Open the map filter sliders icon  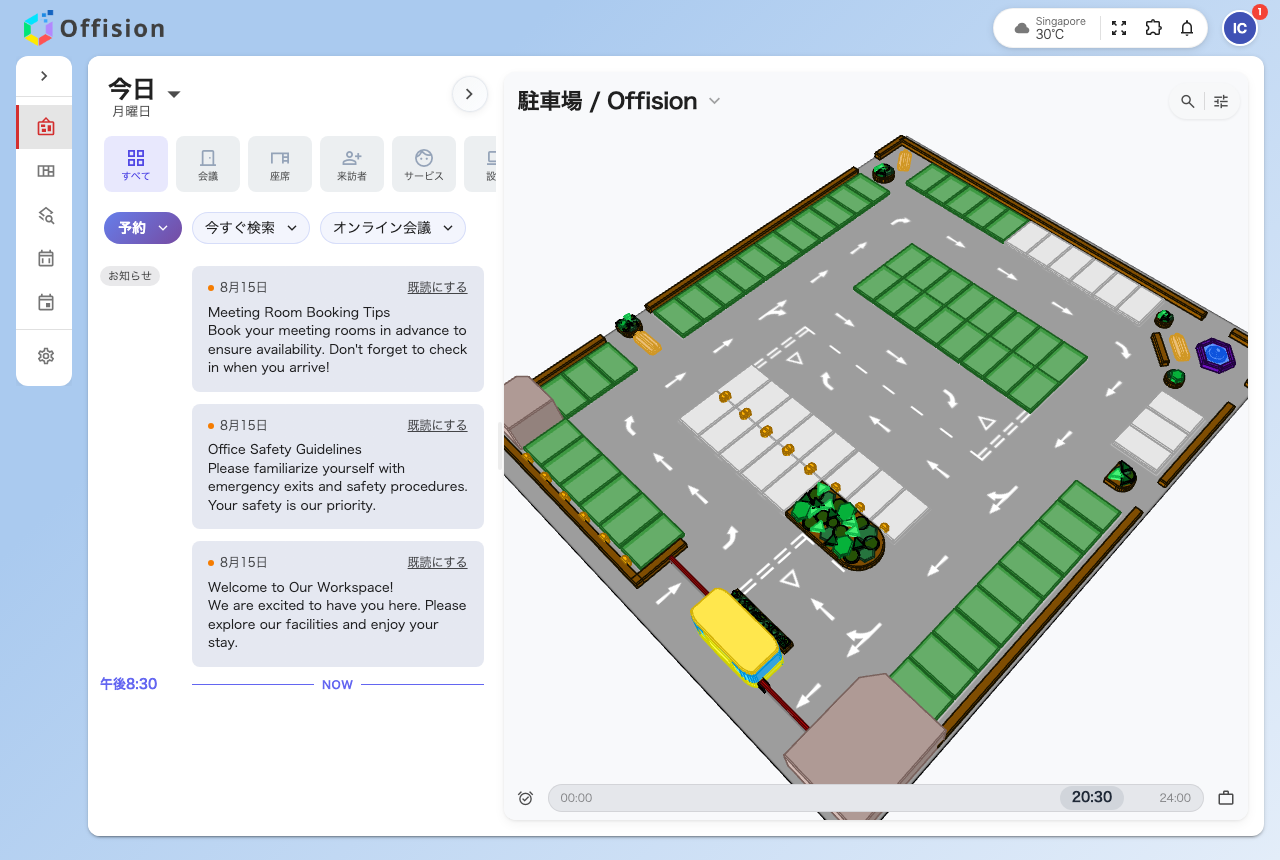(x=1221, y=101)
